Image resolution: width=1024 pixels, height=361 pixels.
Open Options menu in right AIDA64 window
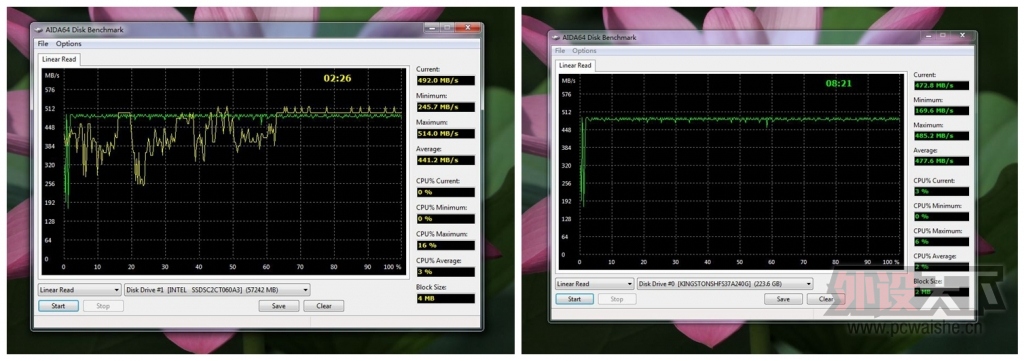(584, 50)
